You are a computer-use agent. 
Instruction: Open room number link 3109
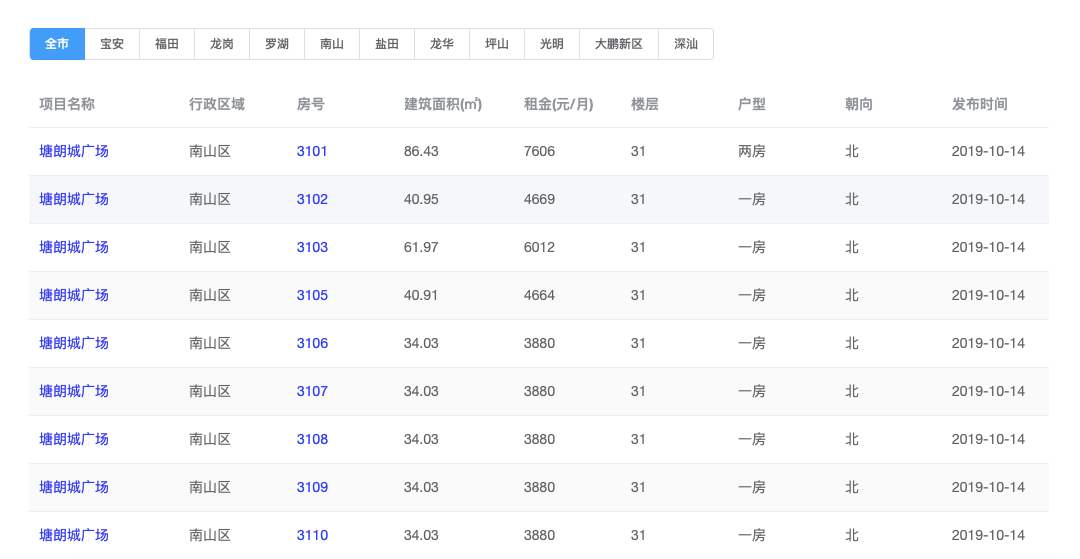(x=312, y=487)
